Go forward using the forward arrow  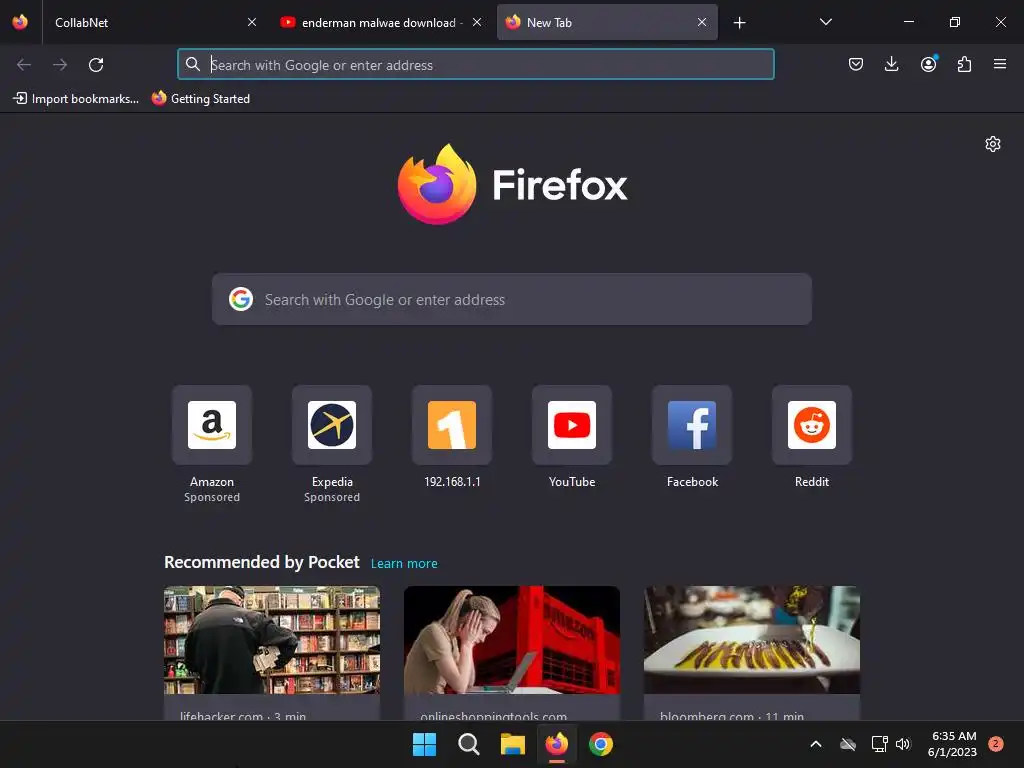60,65
